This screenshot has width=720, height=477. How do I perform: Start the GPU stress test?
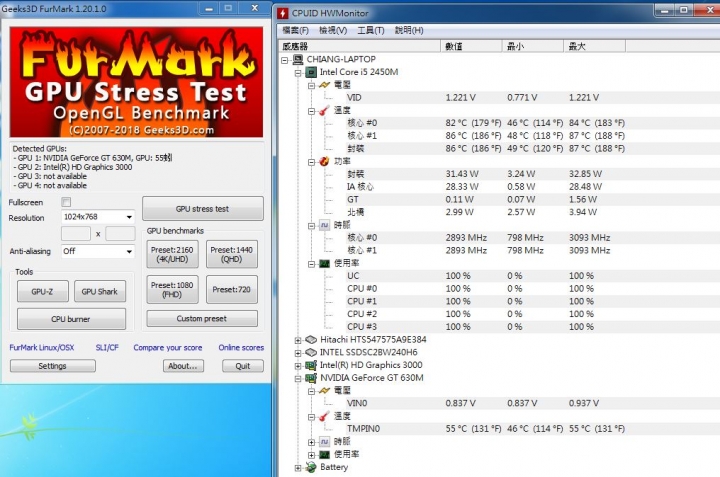tap(202, 209)
